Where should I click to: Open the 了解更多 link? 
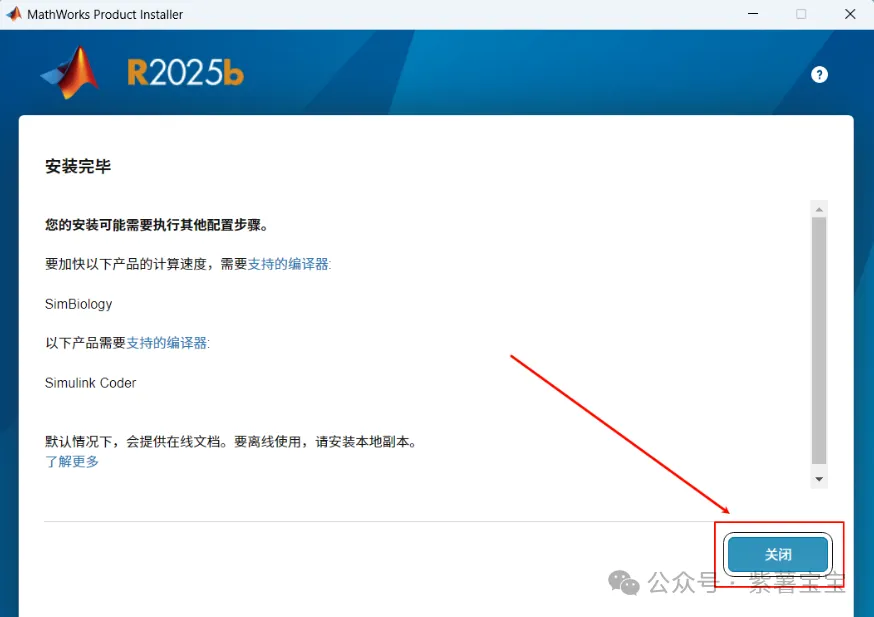[x=72, y=461]
